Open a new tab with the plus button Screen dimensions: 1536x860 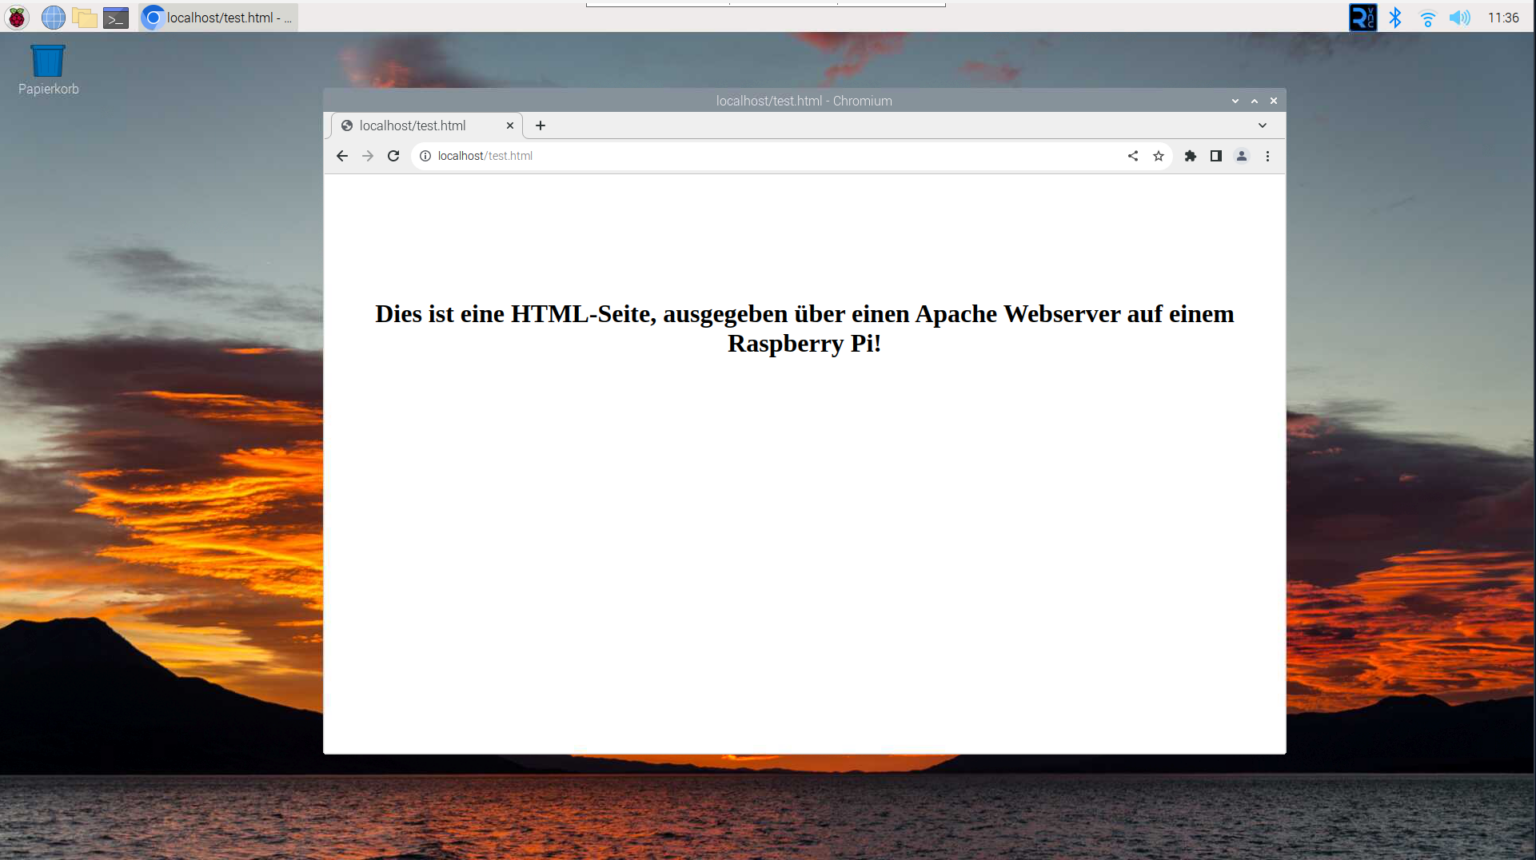click(540, 125)
